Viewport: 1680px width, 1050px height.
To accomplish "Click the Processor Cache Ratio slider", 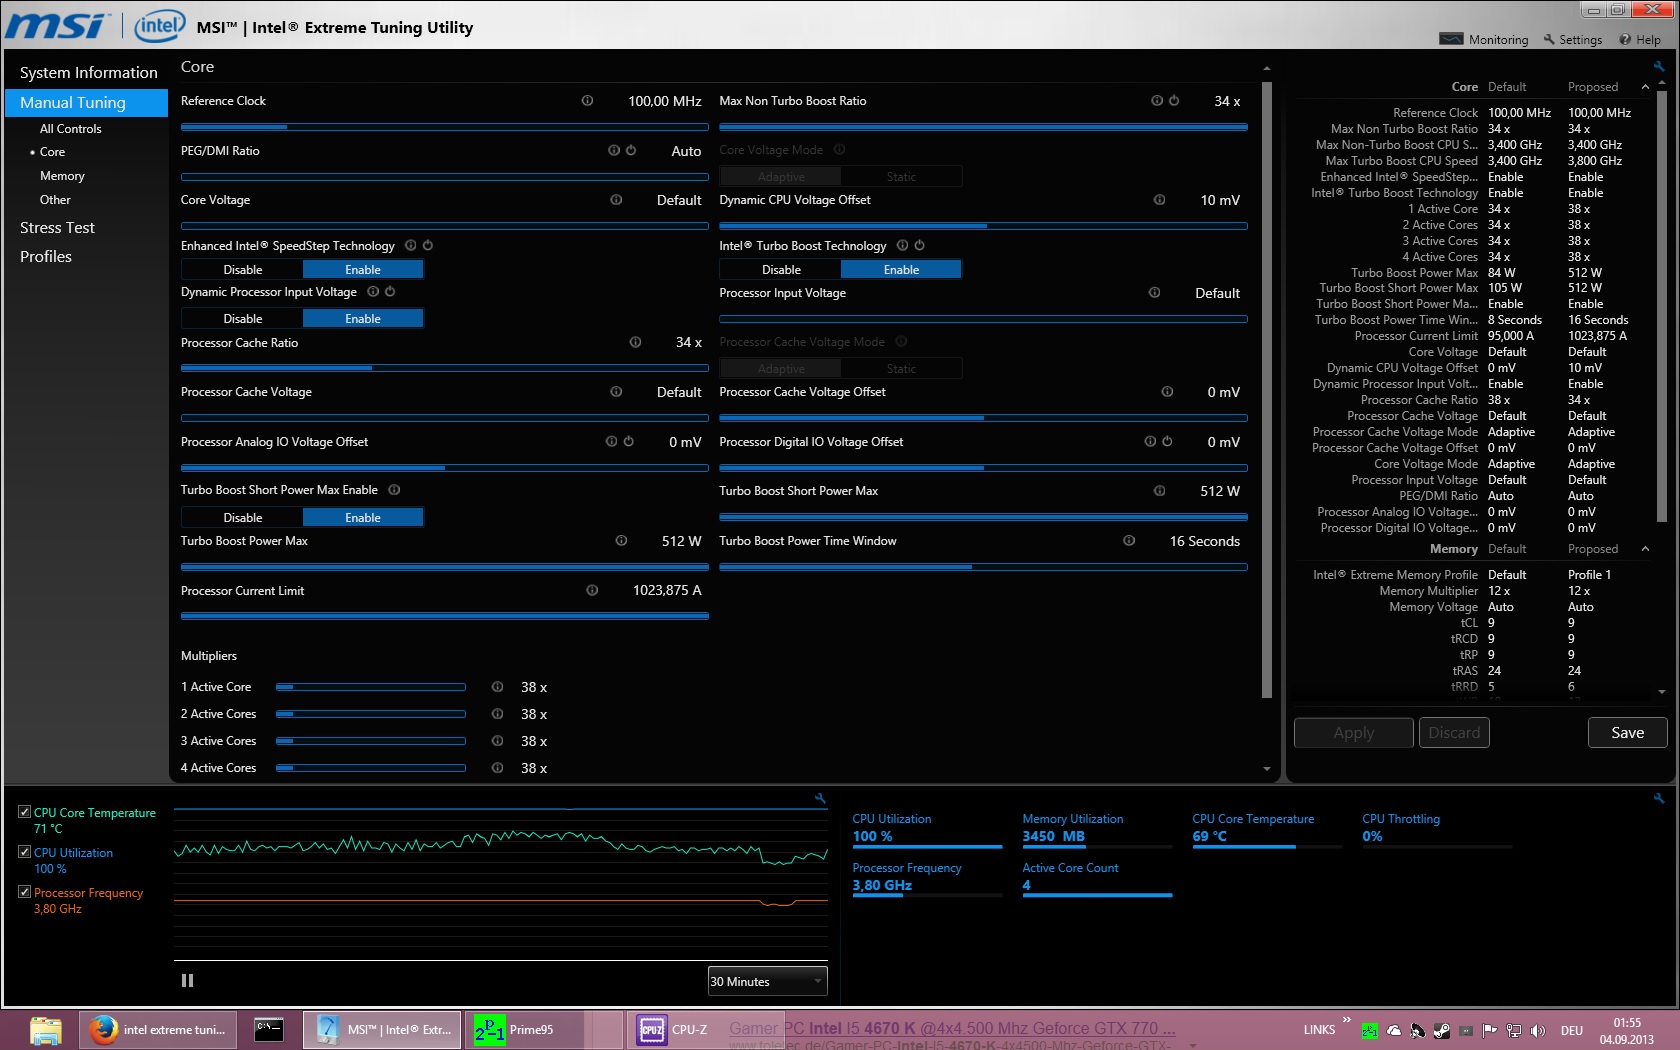I will pyautogui.click(x=445, y=368).
